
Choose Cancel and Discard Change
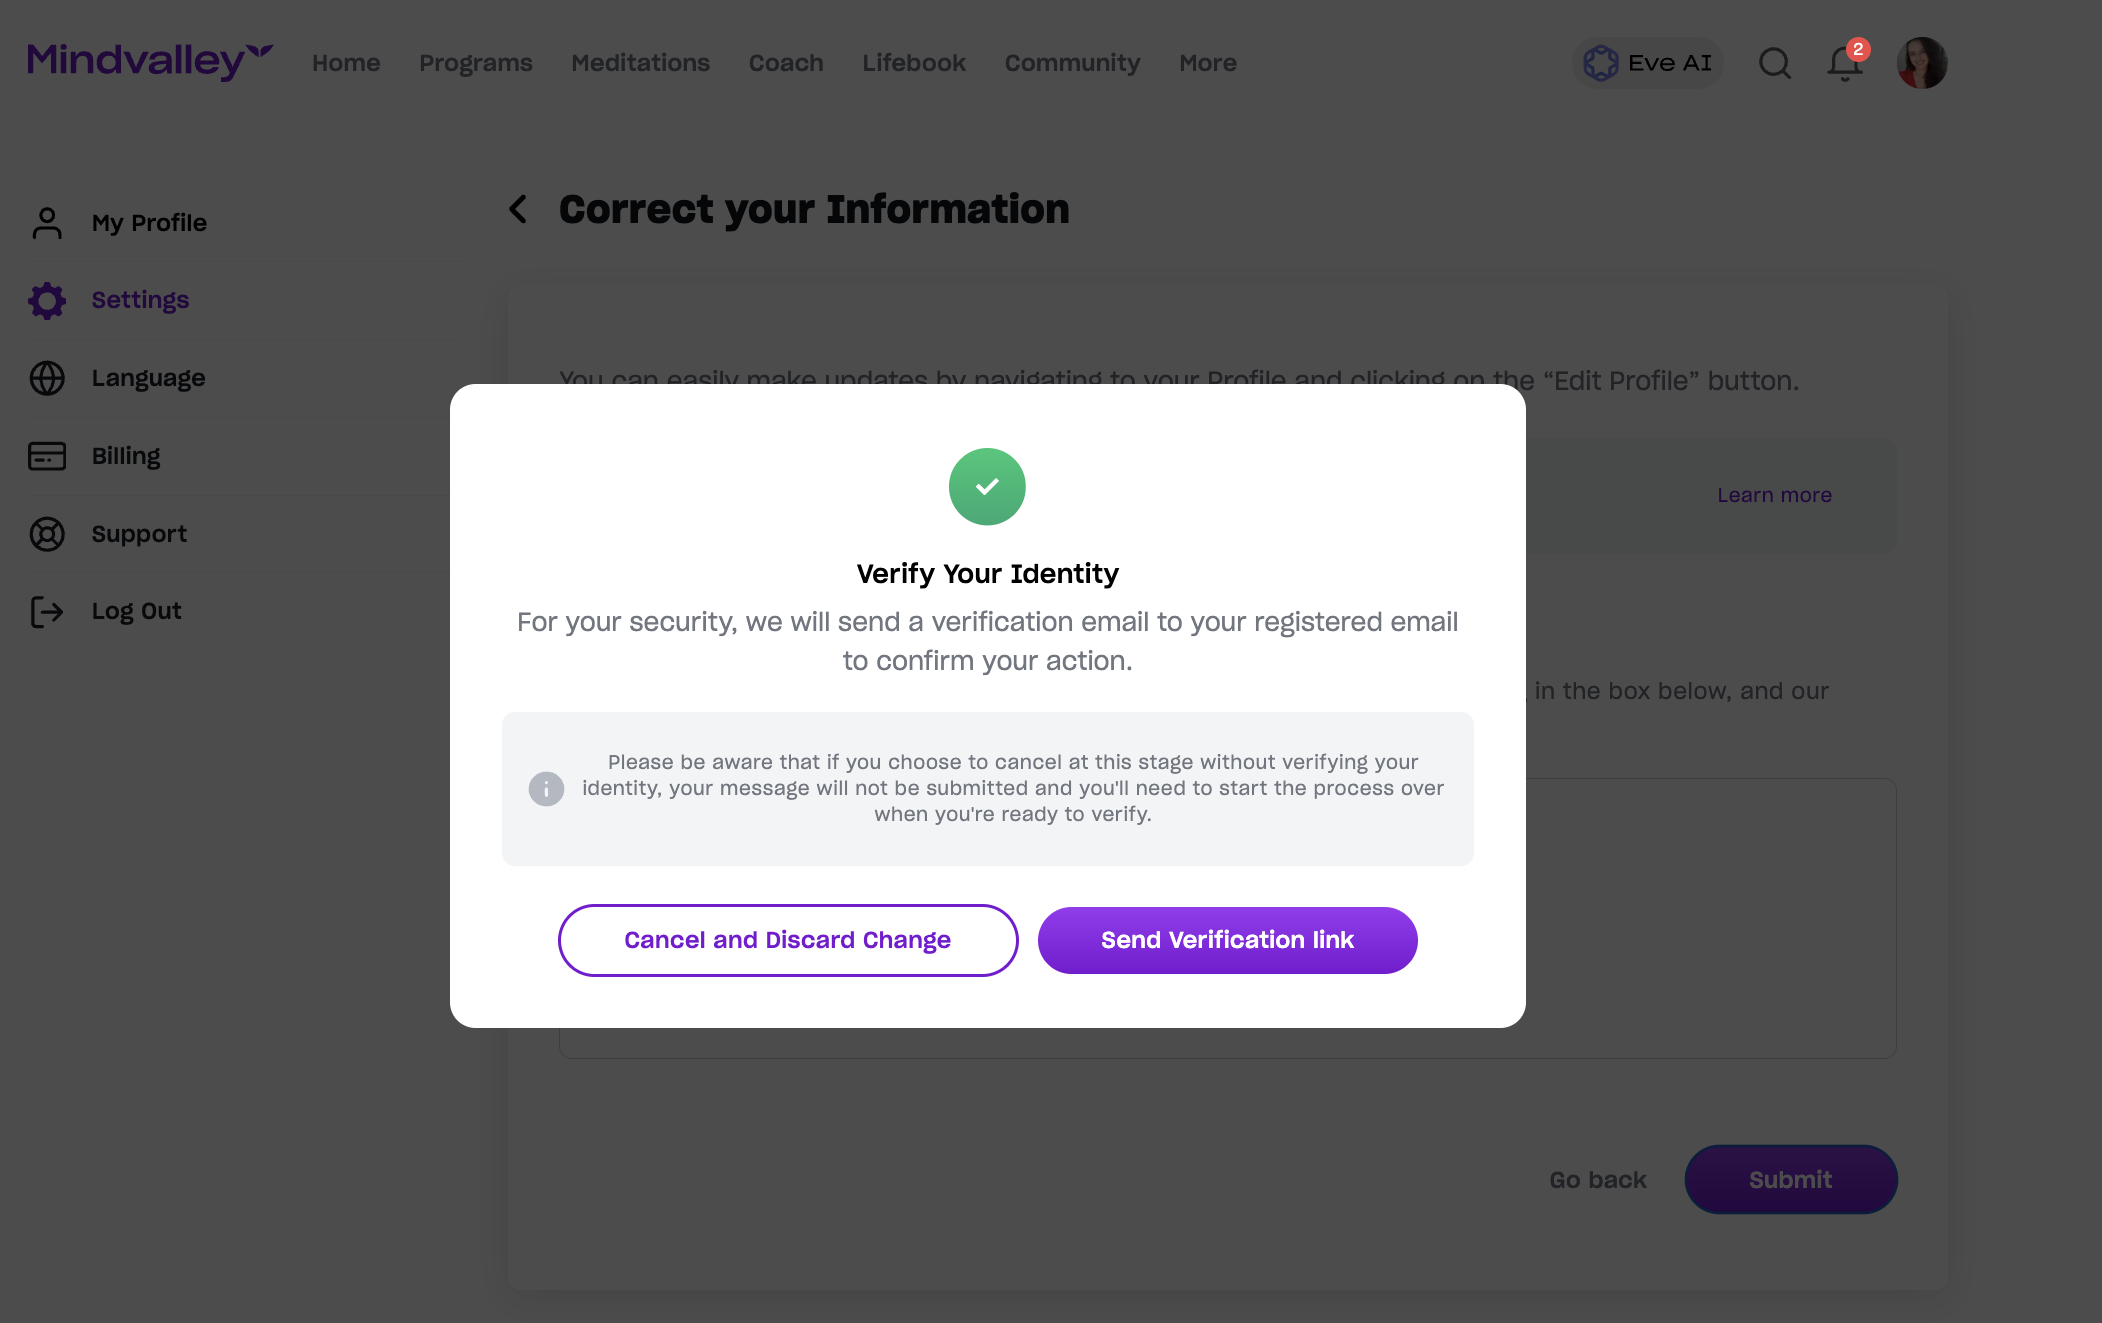coord(788,940)
